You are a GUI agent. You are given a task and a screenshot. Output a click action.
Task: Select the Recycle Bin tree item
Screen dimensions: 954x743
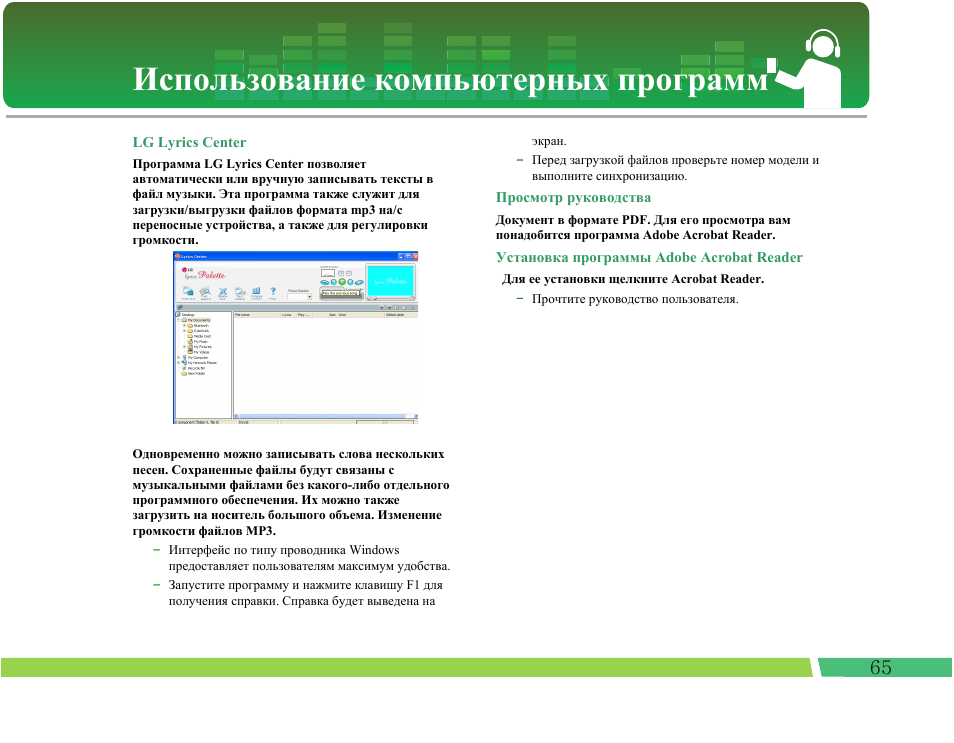click(x=196, y=368)
